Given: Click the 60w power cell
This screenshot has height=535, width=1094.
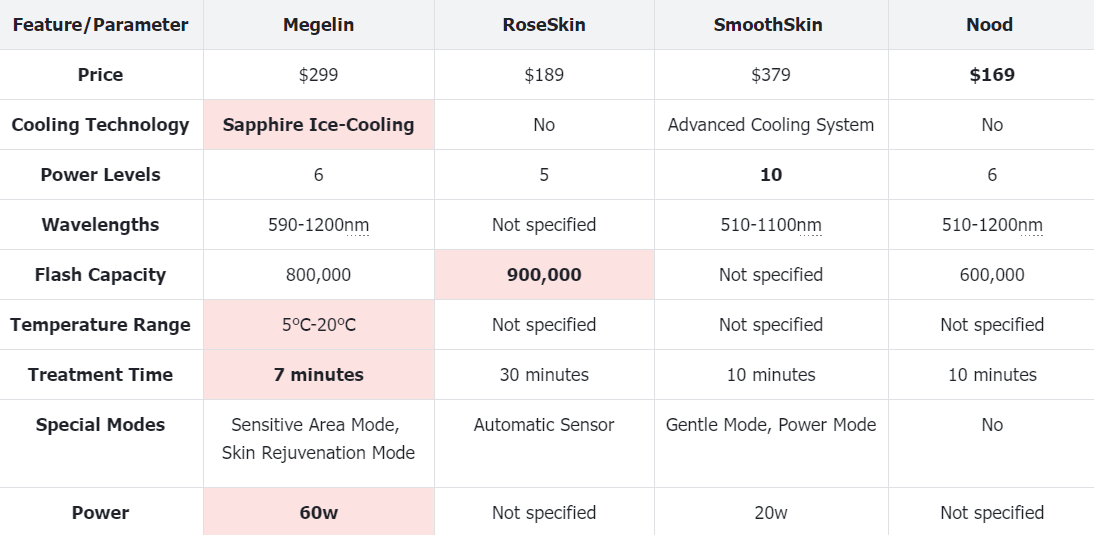Looking at the screenshot, I should click(318, 512).
